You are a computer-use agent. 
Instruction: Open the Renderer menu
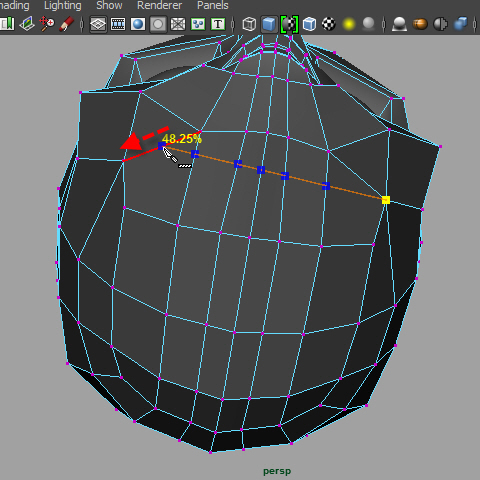159,5
